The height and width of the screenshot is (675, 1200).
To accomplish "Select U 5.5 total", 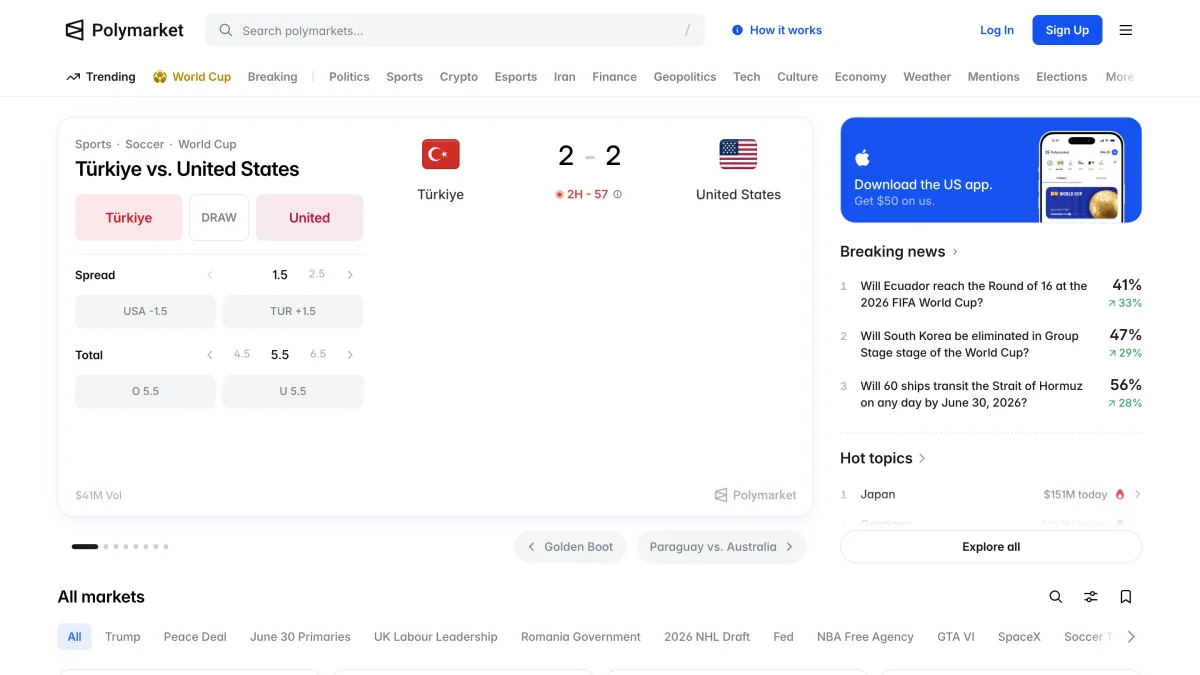I will (293, 391).
